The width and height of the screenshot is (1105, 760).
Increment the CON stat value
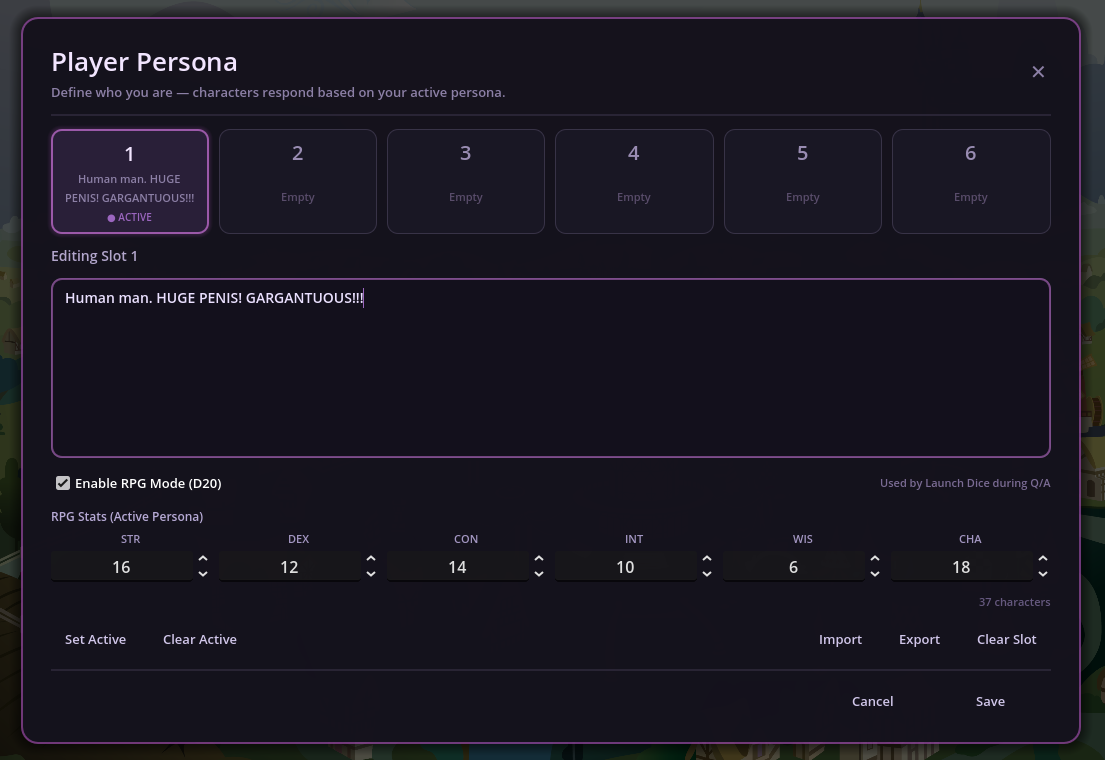point(539,560)
